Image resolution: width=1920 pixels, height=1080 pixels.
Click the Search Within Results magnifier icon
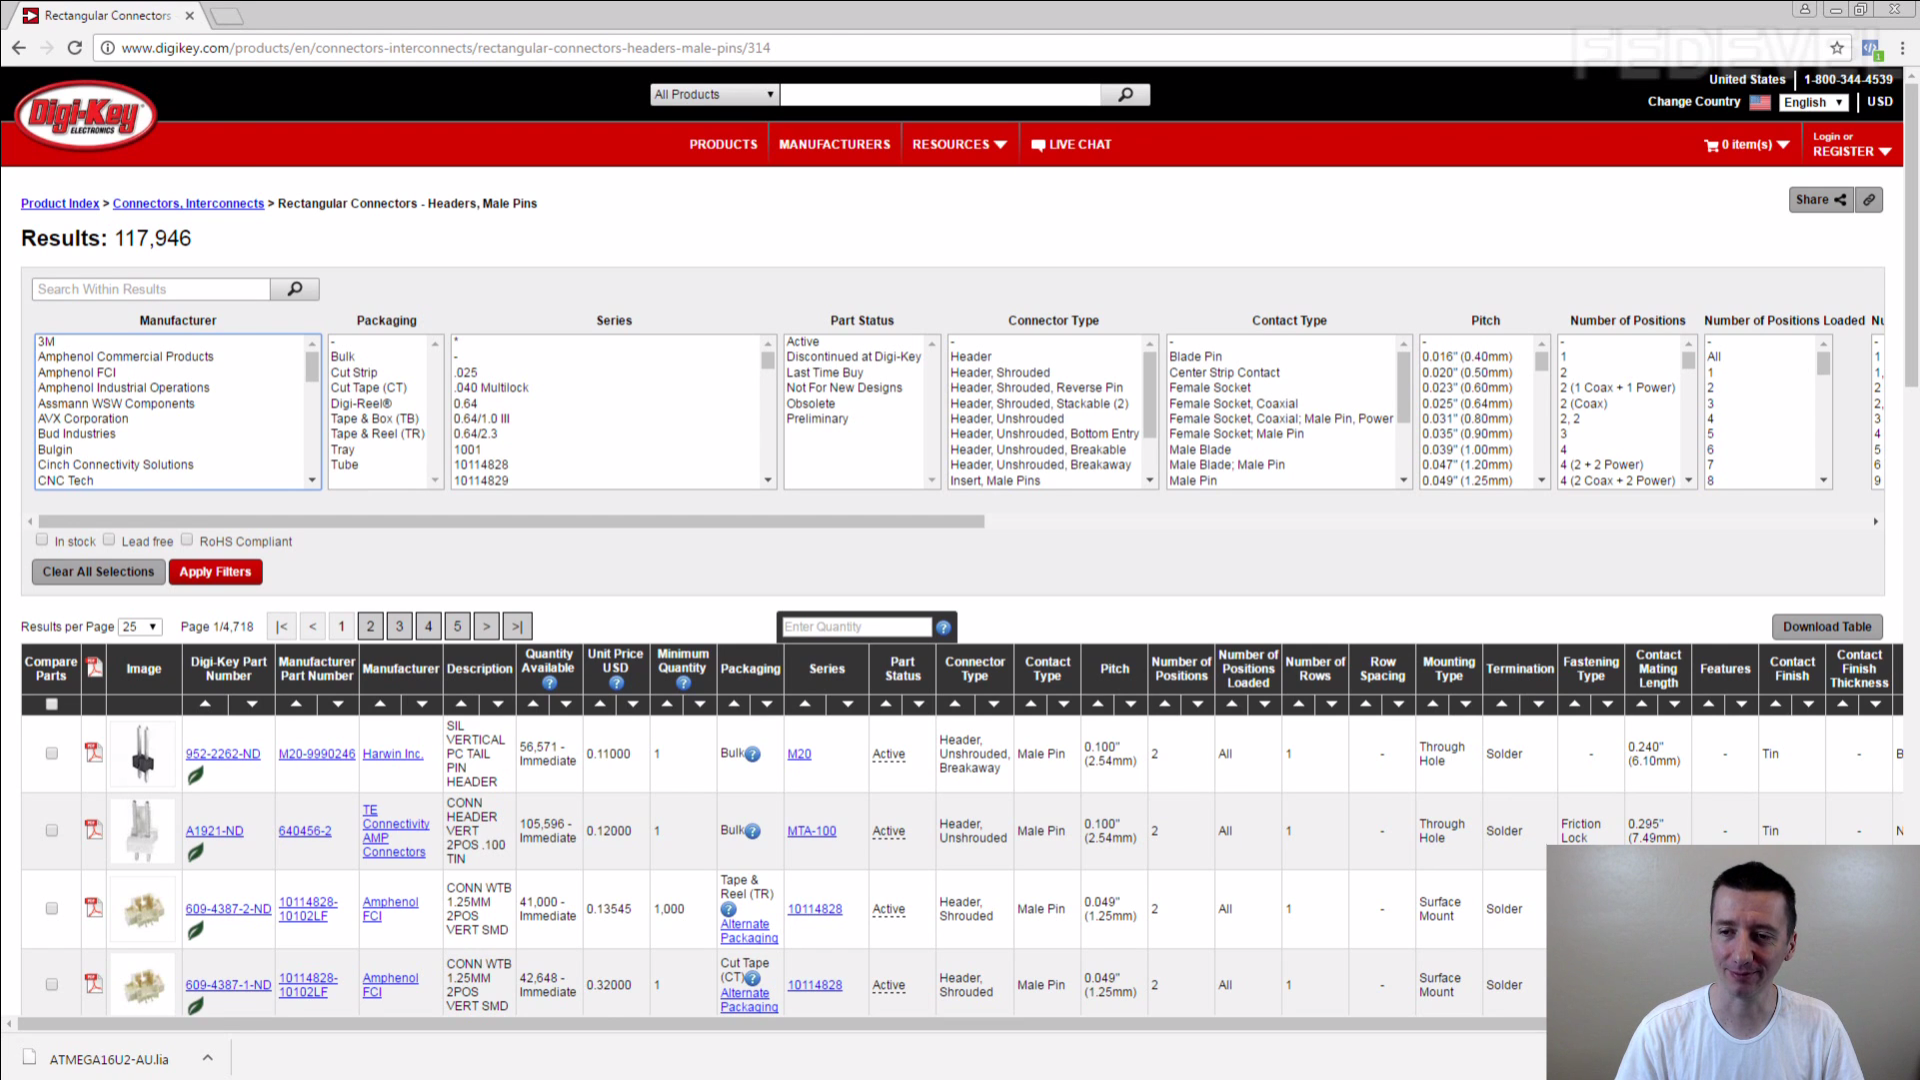[x=295, y=289]
